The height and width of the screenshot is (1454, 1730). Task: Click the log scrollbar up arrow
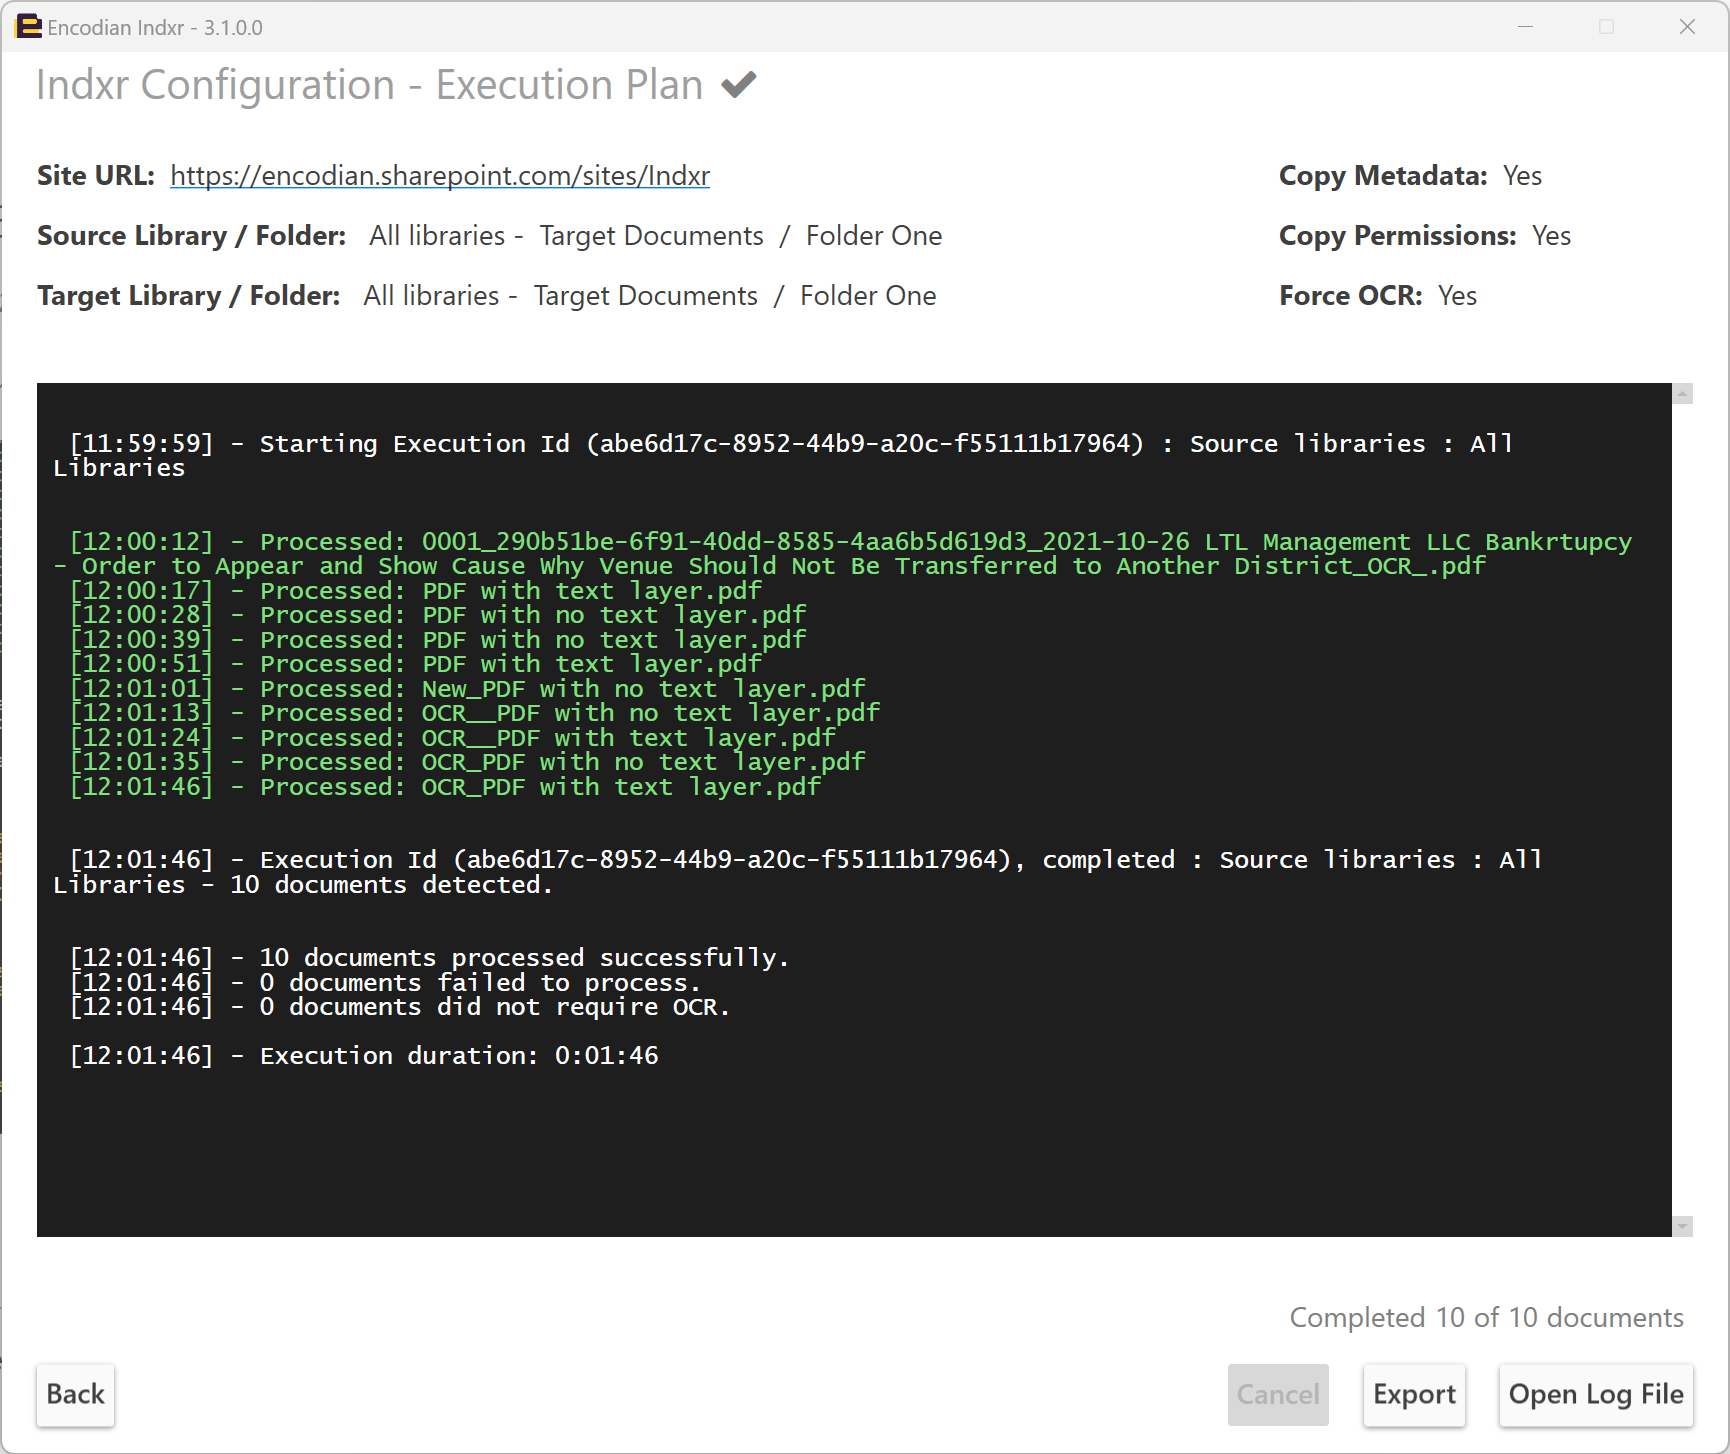click(1683, 394)
